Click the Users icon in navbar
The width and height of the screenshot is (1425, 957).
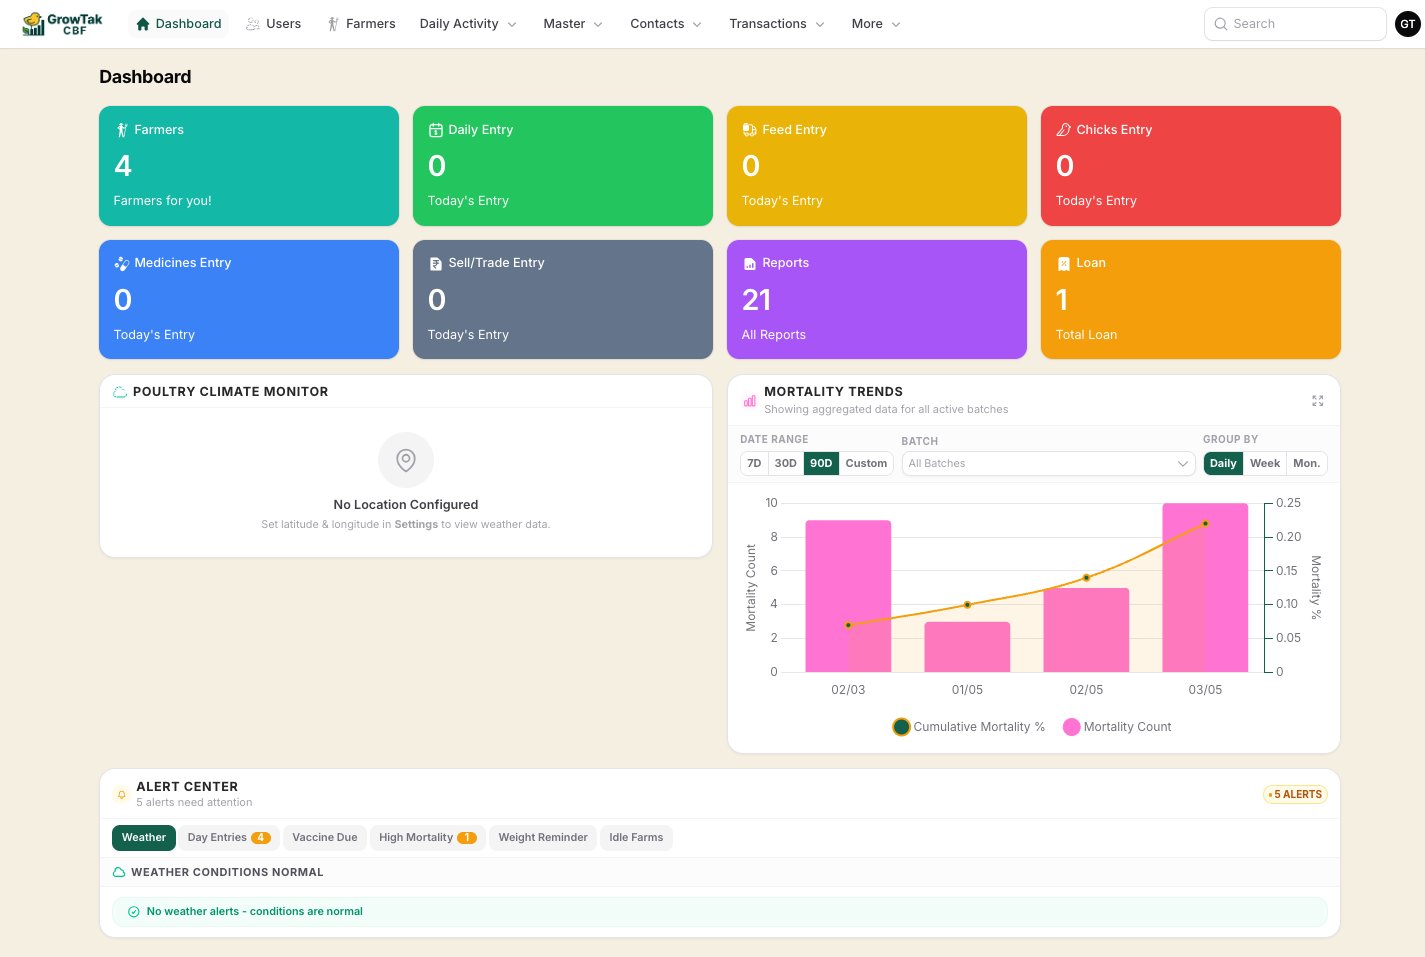coord(253,24)
